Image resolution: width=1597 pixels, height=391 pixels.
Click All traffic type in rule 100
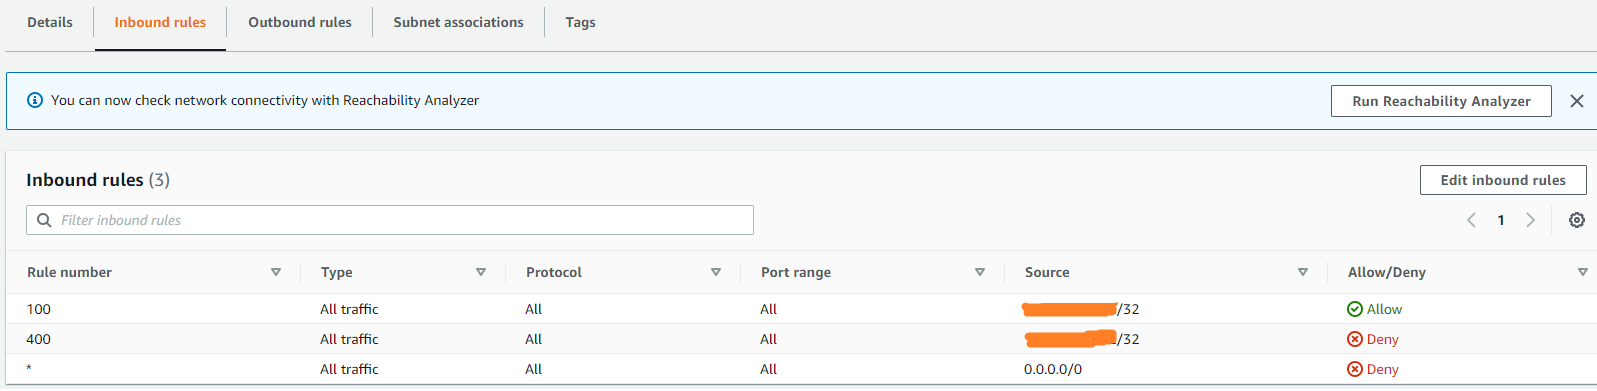pyautogui.click(x=349, y=309)
